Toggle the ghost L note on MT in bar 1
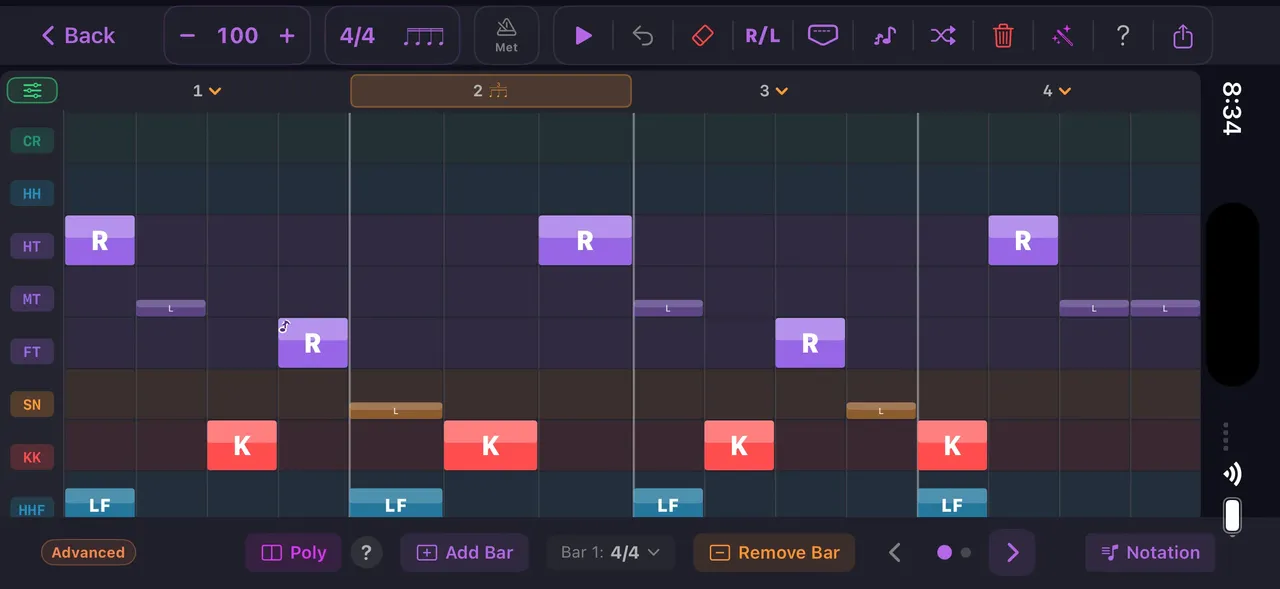Screen dimensions: 1280x589 [171, 308]
